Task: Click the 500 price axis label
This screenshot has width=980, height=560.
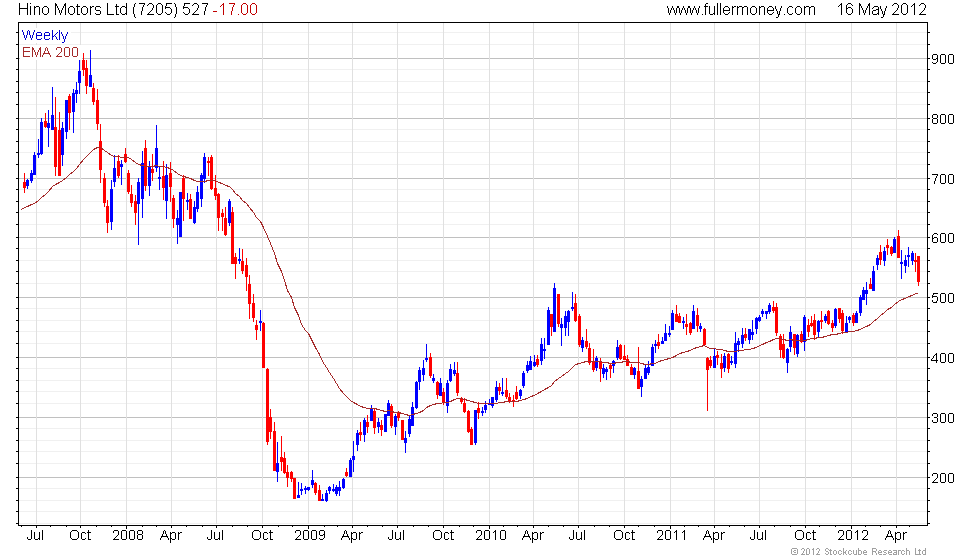Action: pos(943,299)
